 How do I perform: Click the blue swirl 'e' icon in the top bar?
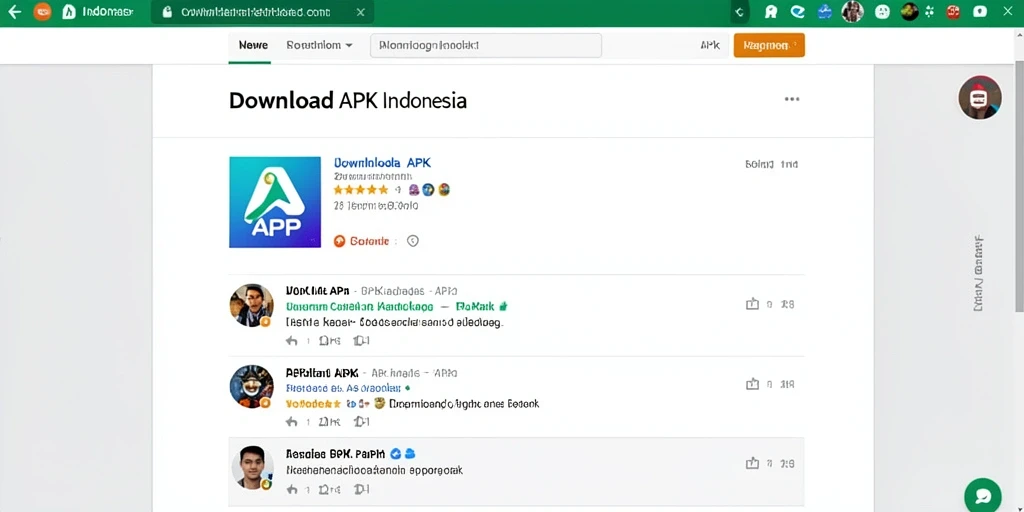point(797,12)
